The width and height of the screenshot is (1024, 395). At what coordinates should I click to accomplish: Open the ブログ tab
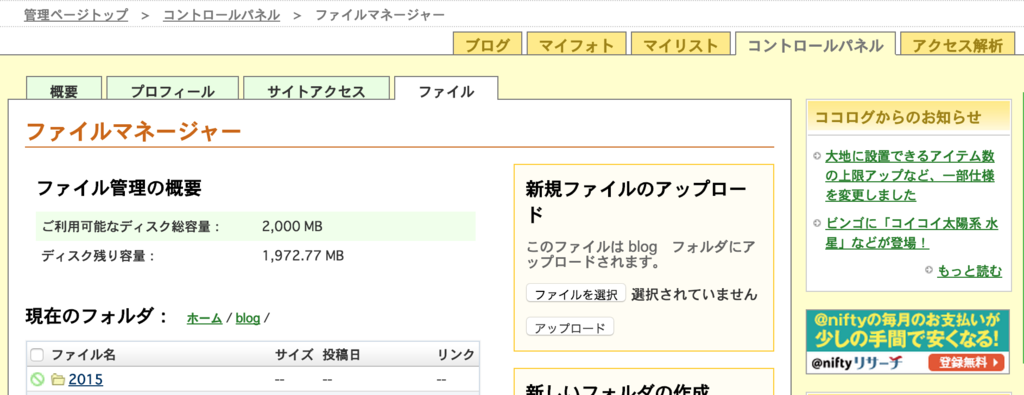click(488, 45)
